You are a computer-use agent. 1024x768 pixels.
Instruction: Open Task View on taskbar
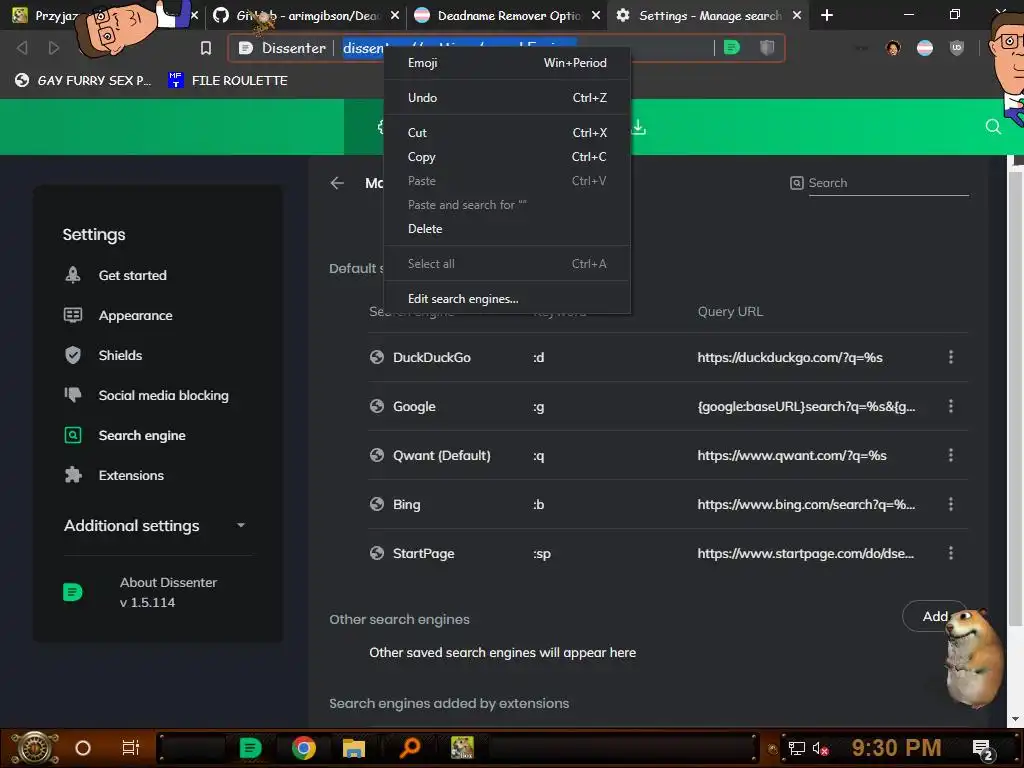click(x=131, y=748)
